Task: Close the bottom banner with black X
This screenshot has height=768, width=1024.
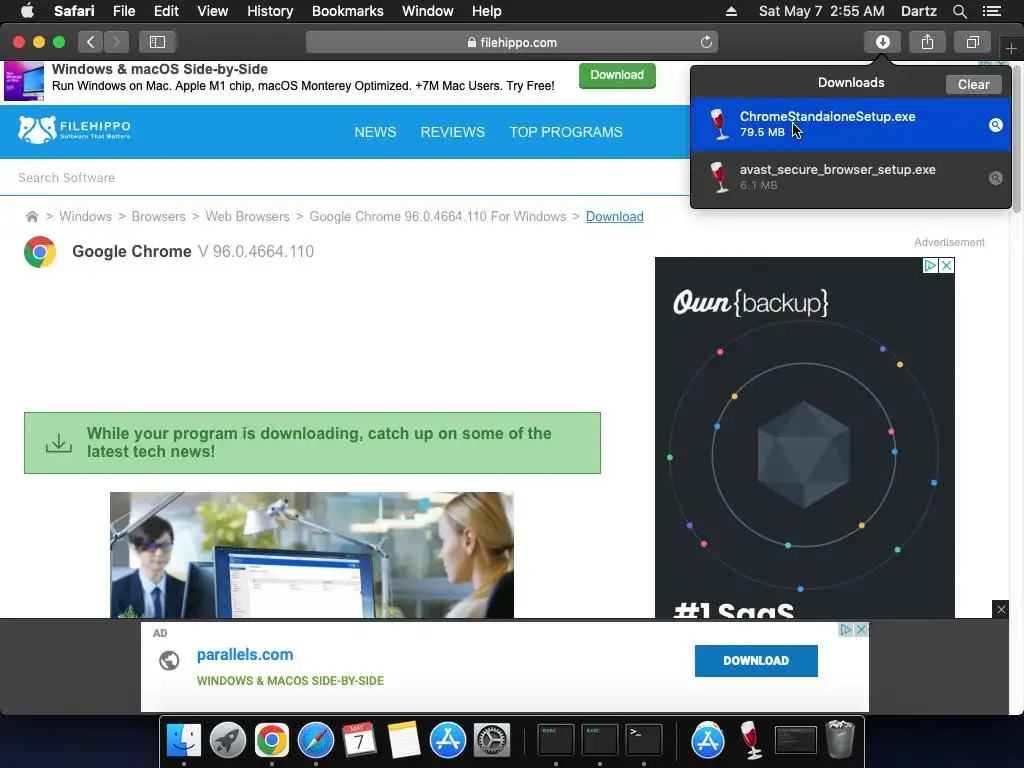Action: point(1001,609)
